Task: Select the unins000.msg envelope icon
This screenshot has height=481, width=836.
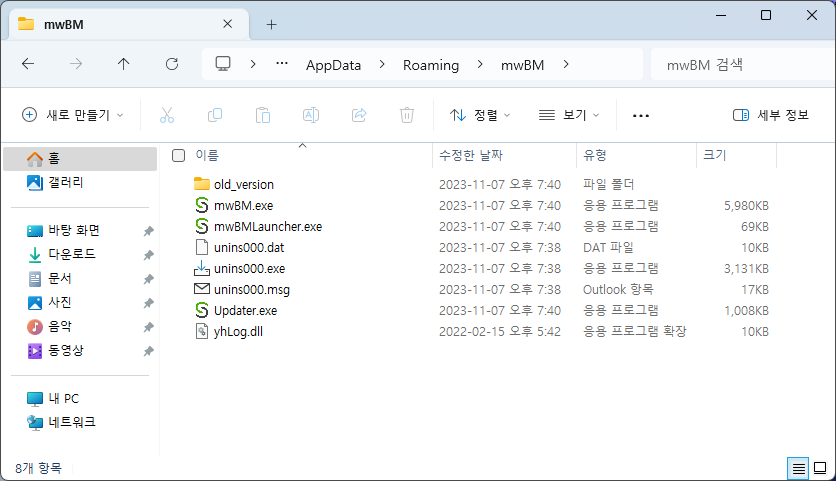Action: point(202,289)
